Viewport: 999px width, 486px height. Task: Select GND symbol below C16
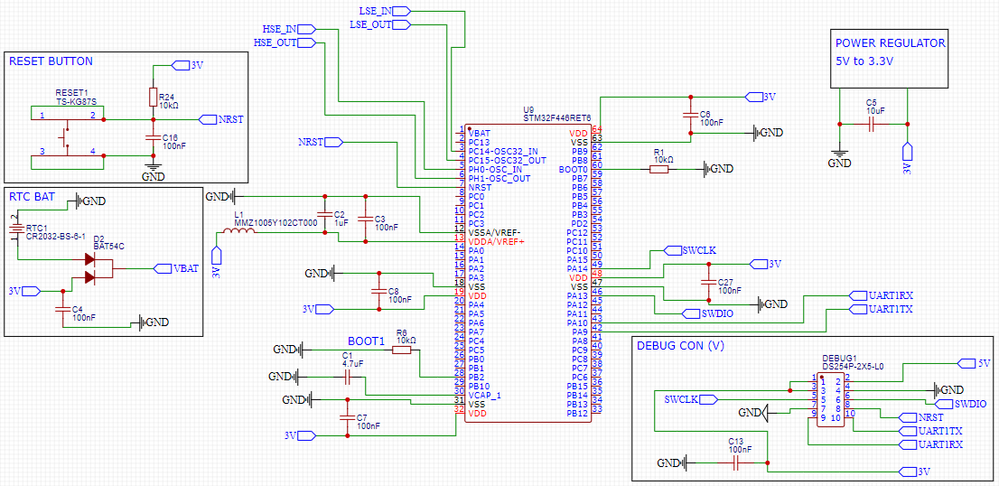[x=153, y=171]
